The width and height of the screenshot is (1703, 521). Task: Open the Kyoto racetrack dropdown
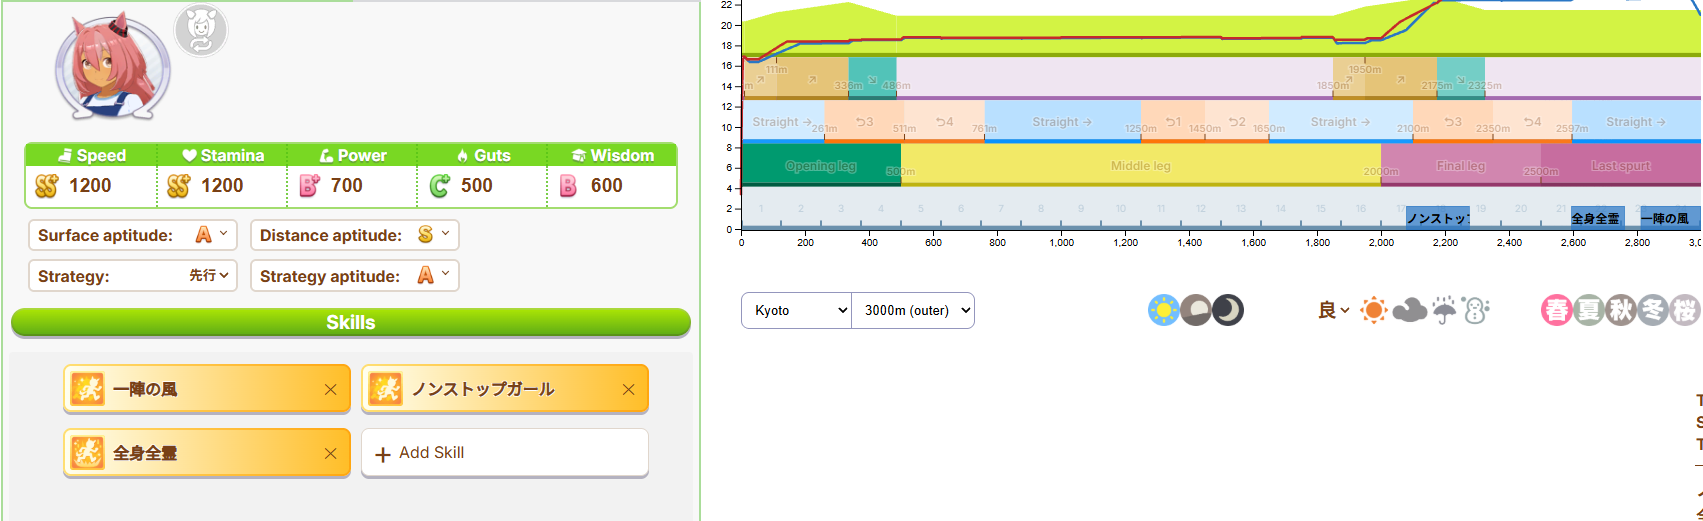click(x=796, y=310)
